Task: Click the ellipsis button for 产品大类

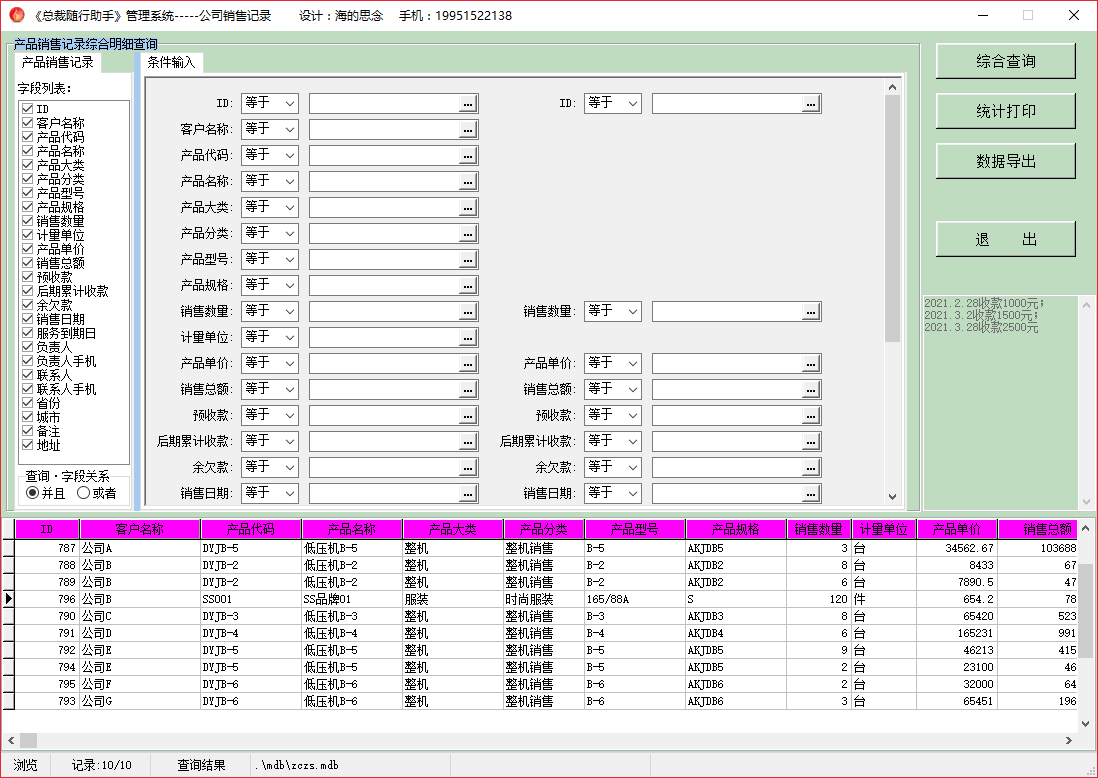Action: (468, 207)
